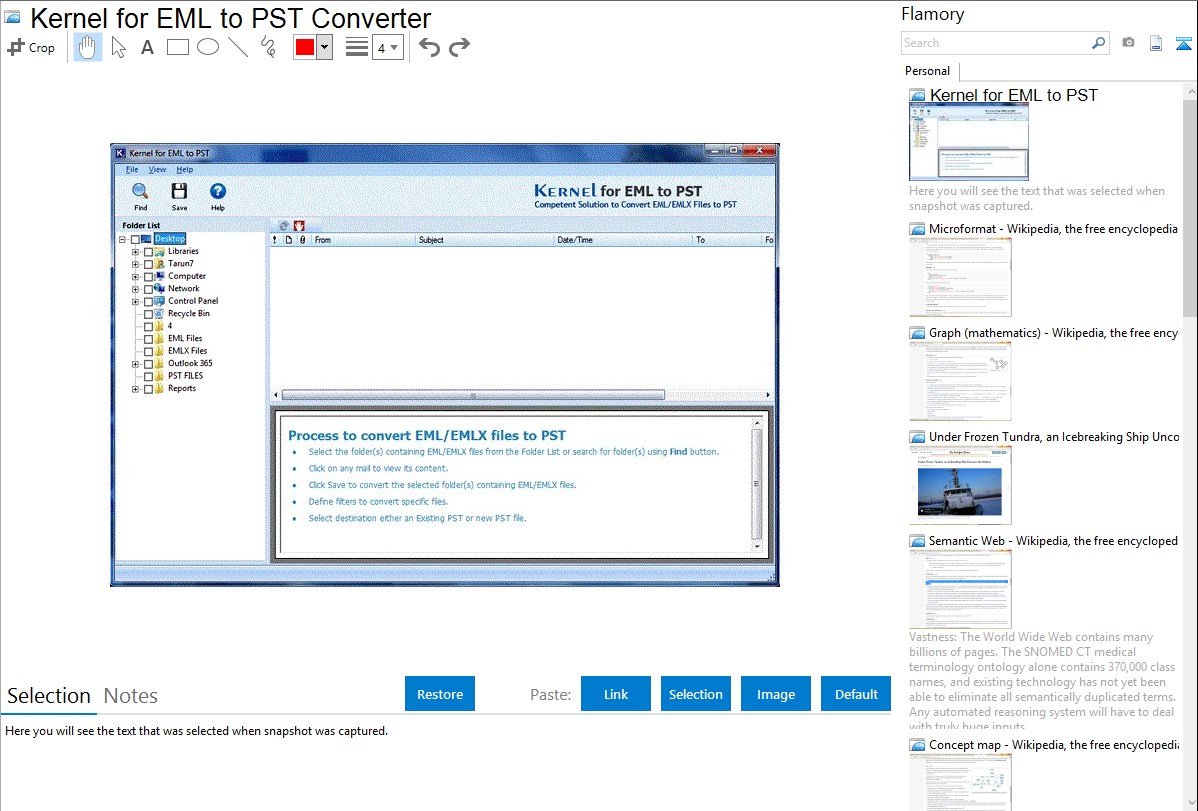Select the arrow pointer tool

pos(118,47)
